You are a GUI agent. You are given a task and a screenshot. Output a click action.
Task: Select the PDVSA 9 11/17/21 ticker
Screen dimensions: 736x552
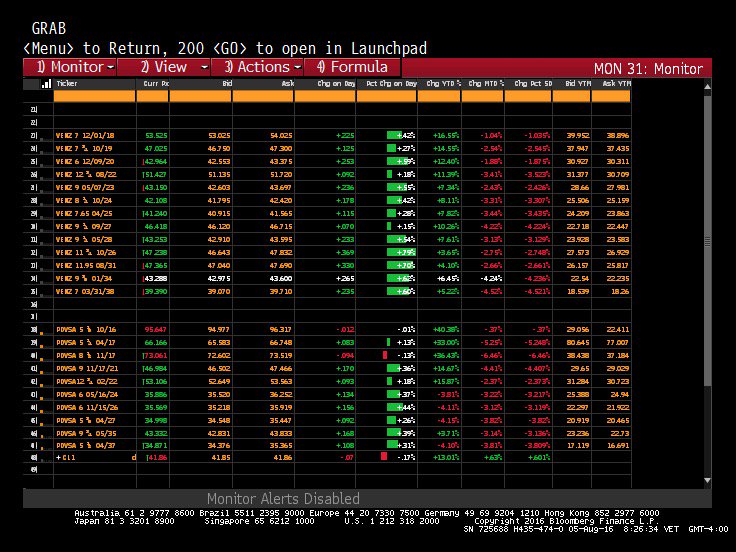click(x=87, y=369)
